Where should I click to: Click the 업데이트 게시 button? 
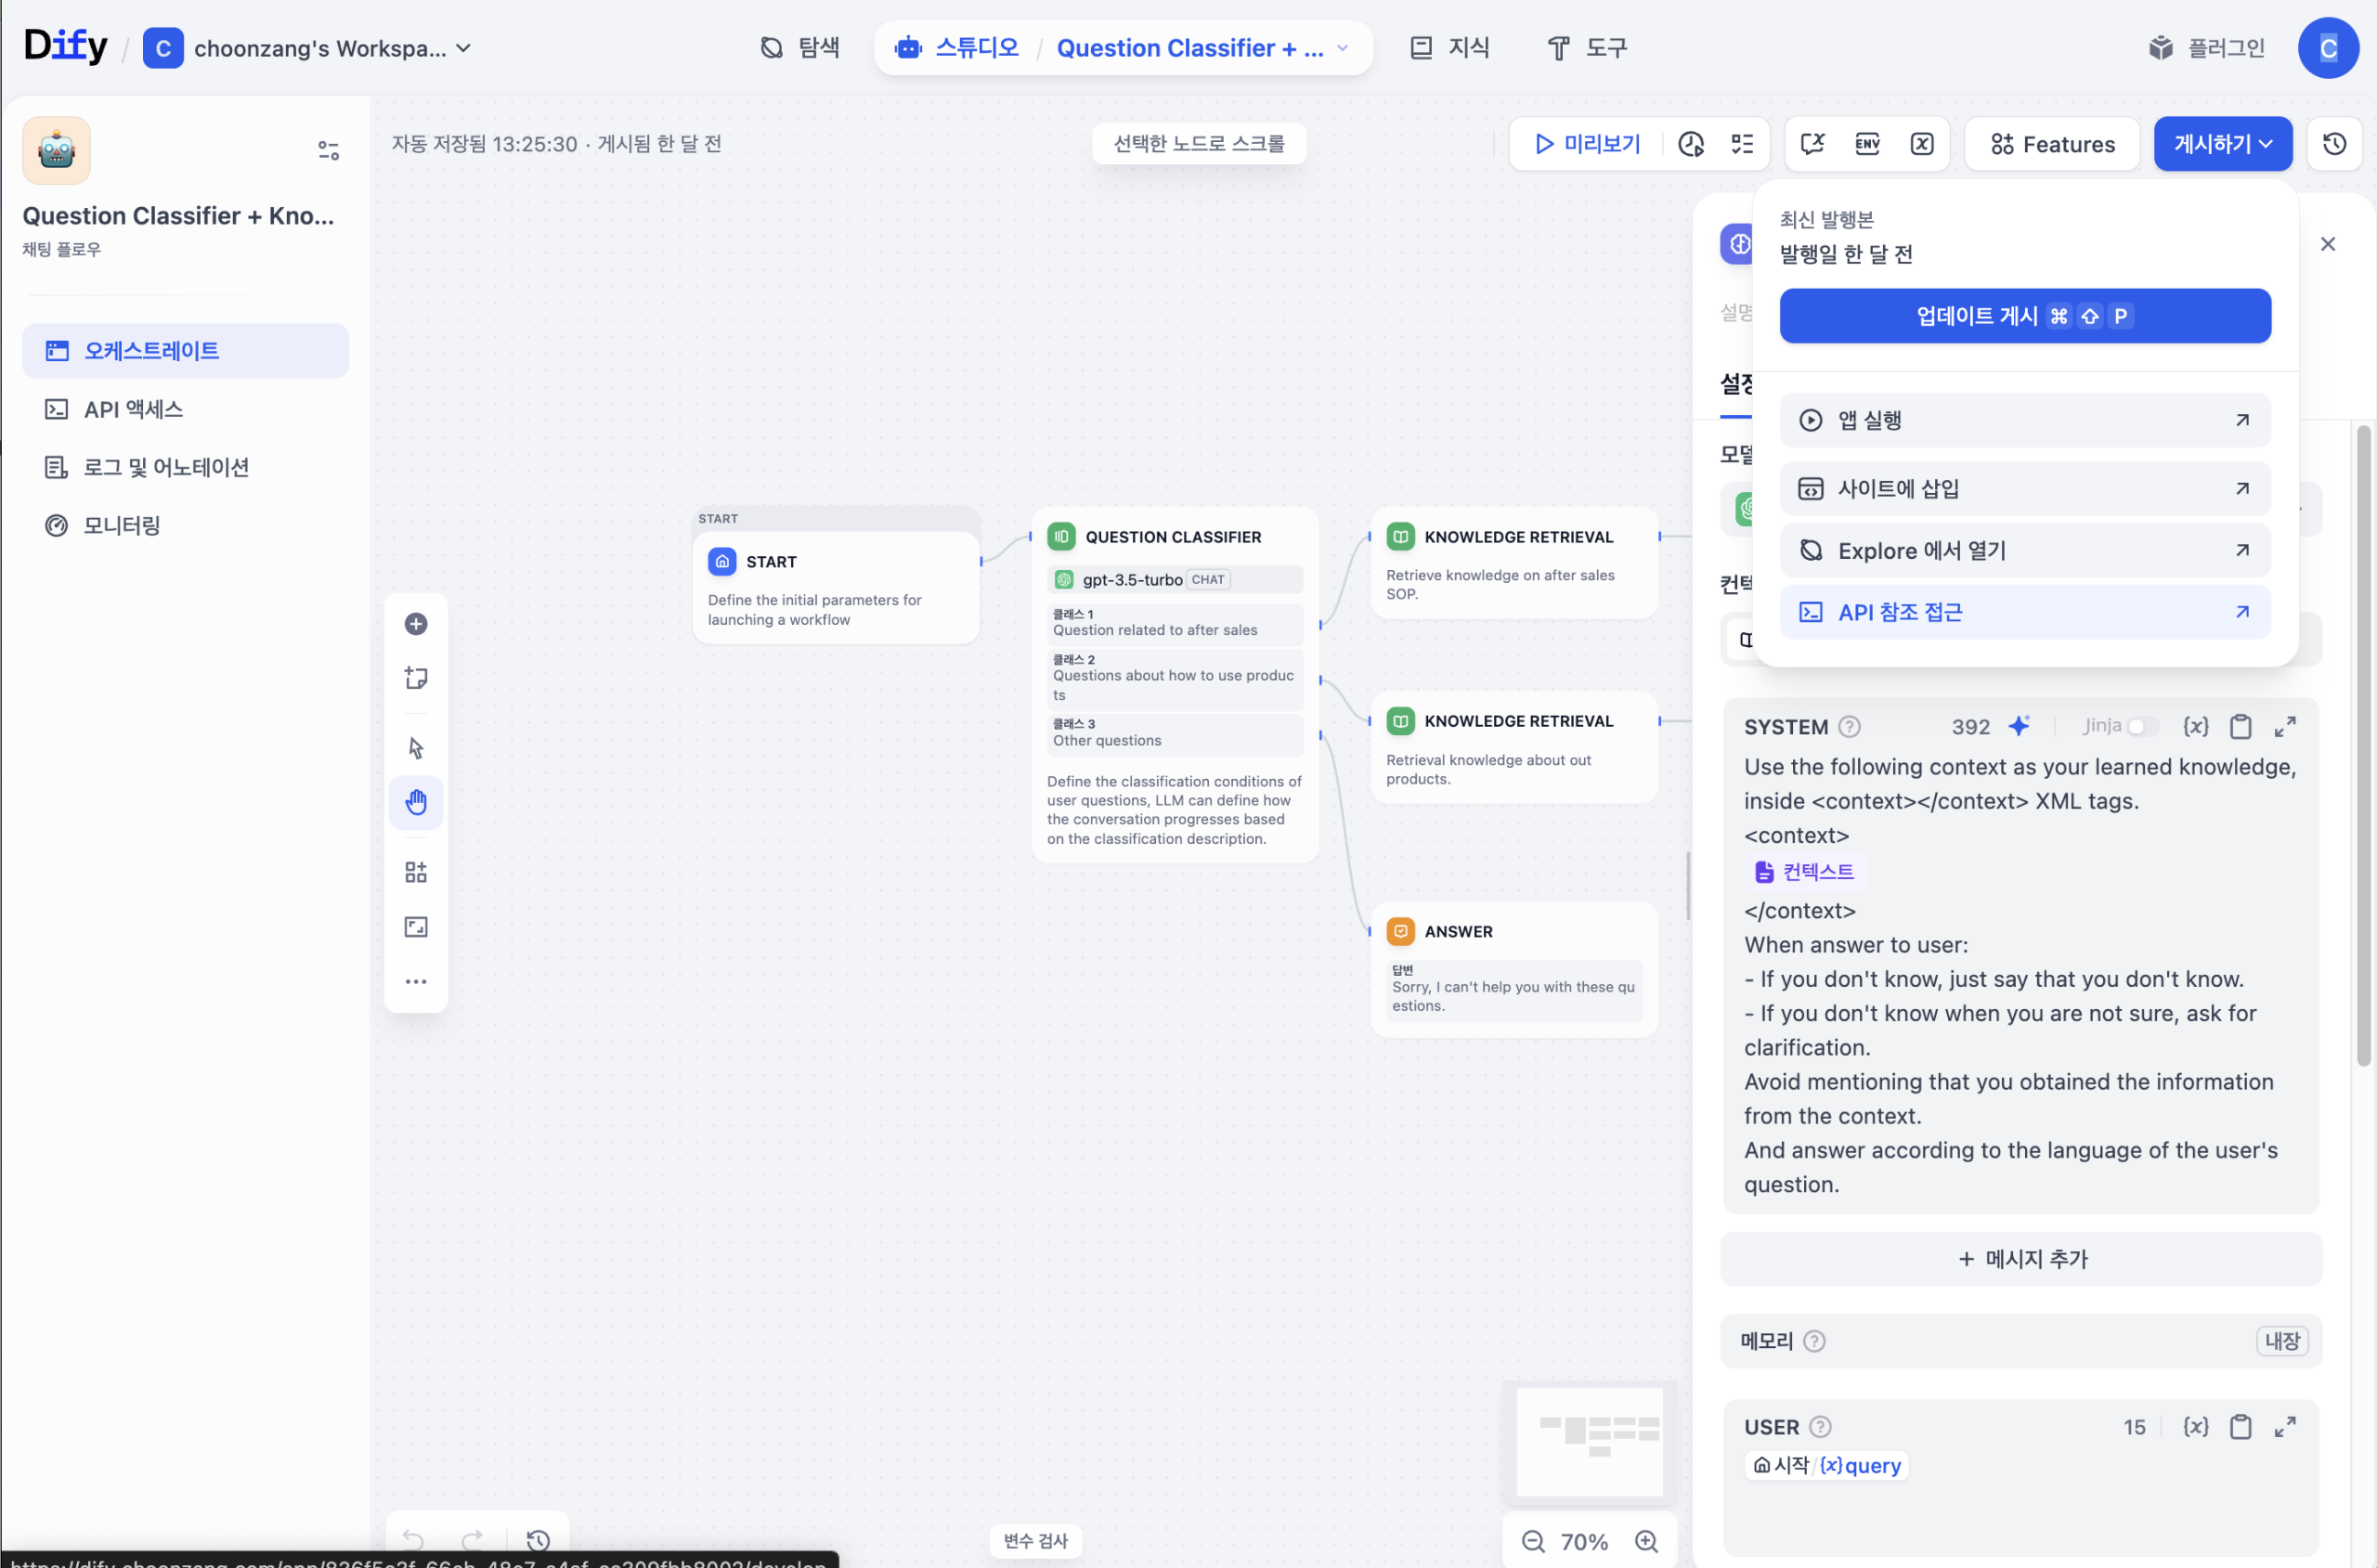point(2024,316)
